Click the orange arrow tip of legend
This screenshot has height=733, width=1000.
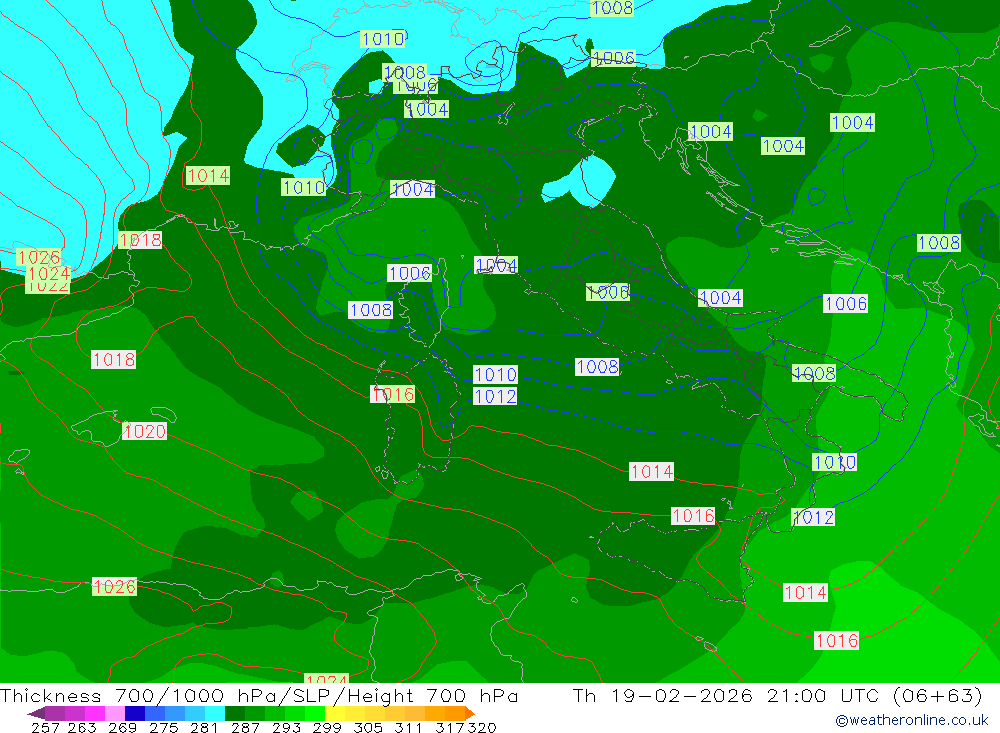[471, 713]
